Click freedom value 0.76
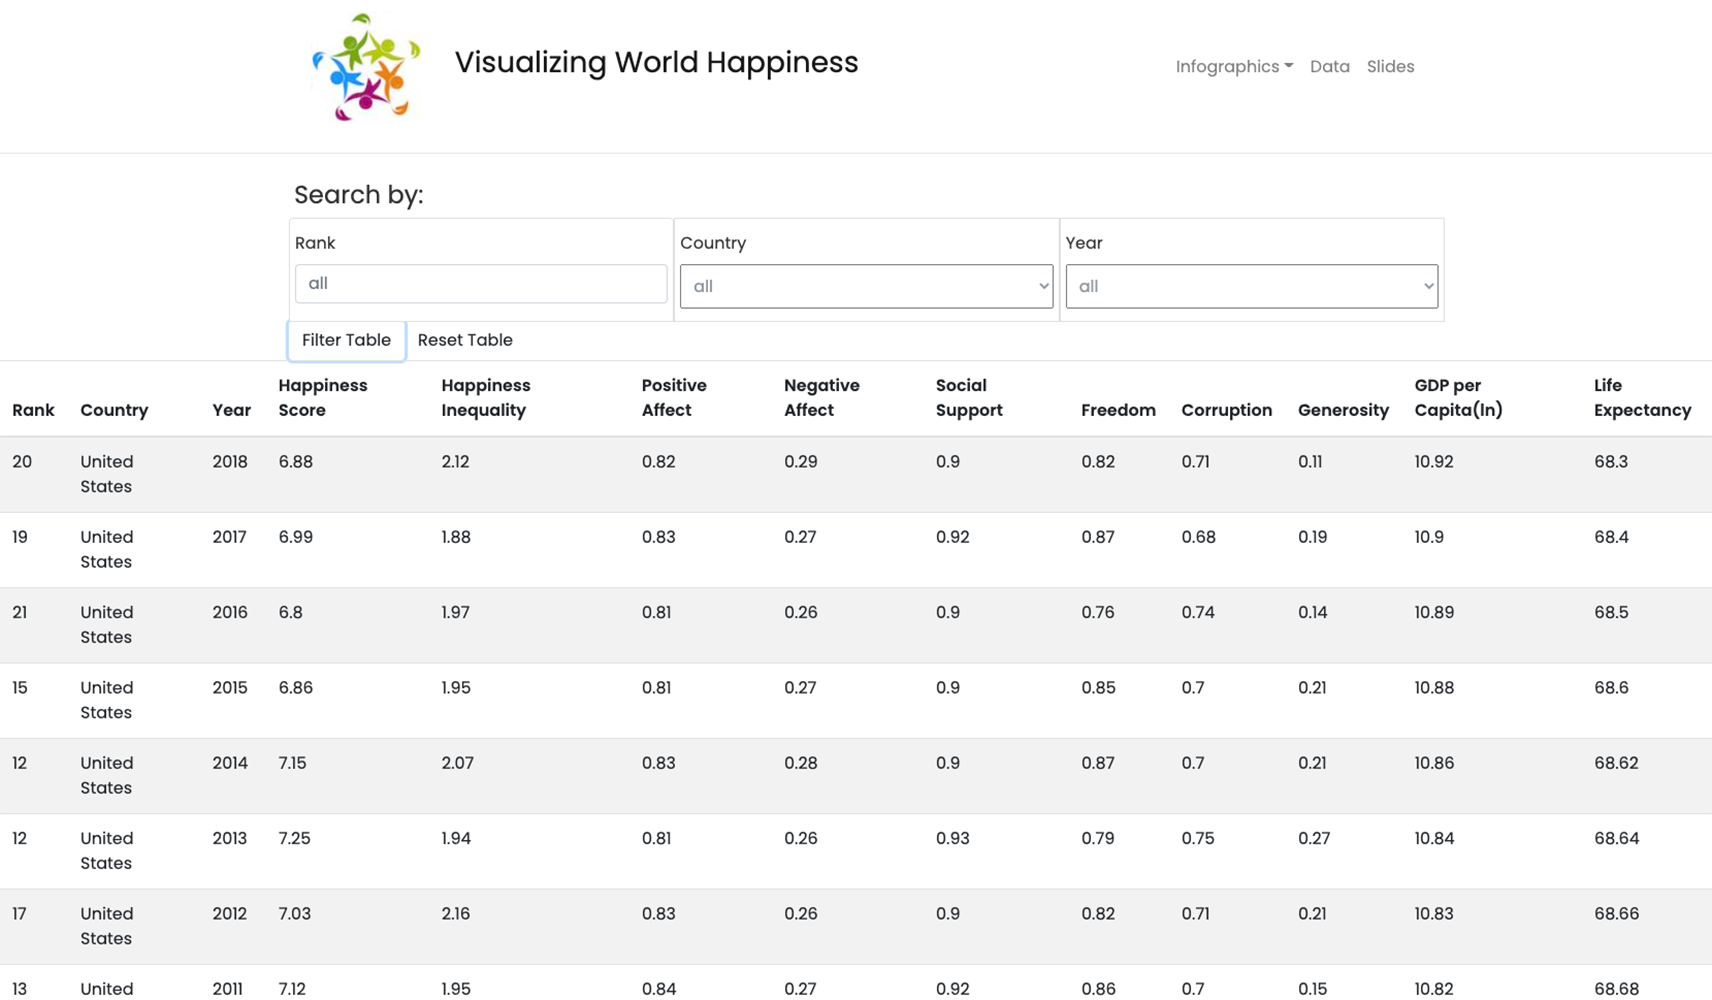The height and width of the screenshot is (1000, 1712). click(x=1098, y=612)
